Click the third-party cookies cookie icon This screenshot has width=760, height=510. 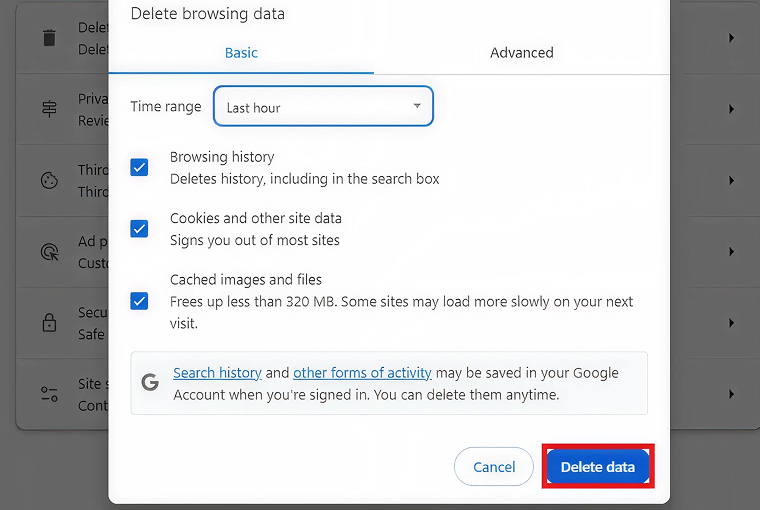coord(49,181)
